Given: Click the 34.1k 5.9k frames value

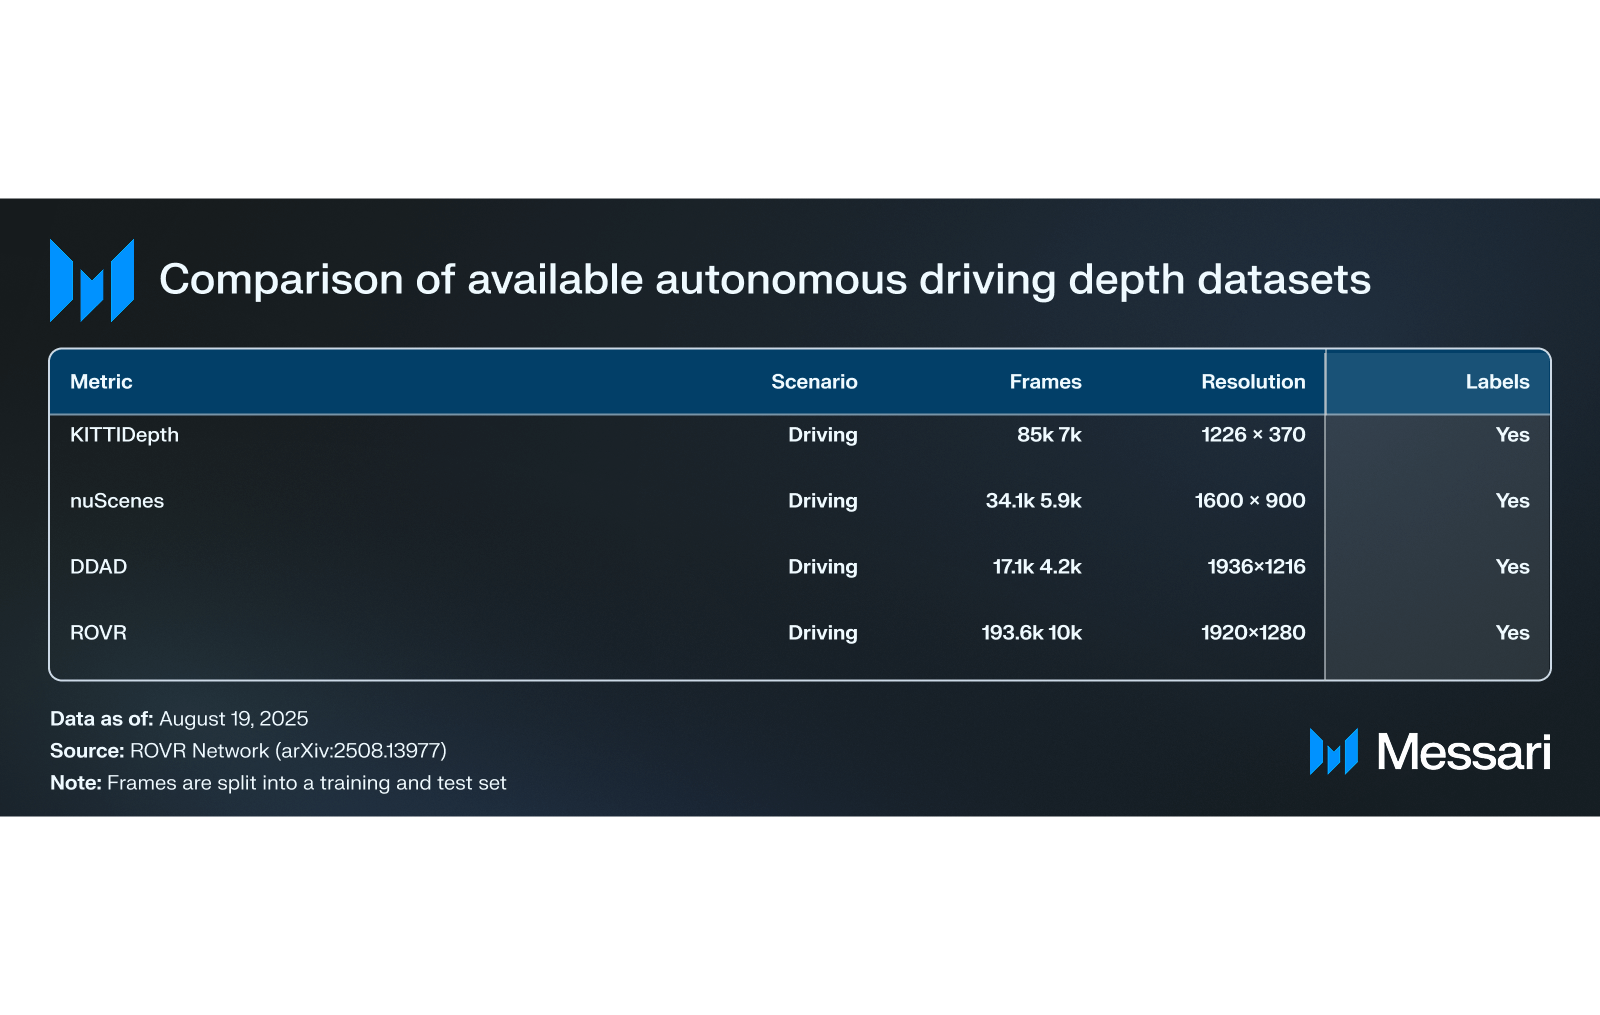Looking at the screenshot, I should coord(1033,501).
